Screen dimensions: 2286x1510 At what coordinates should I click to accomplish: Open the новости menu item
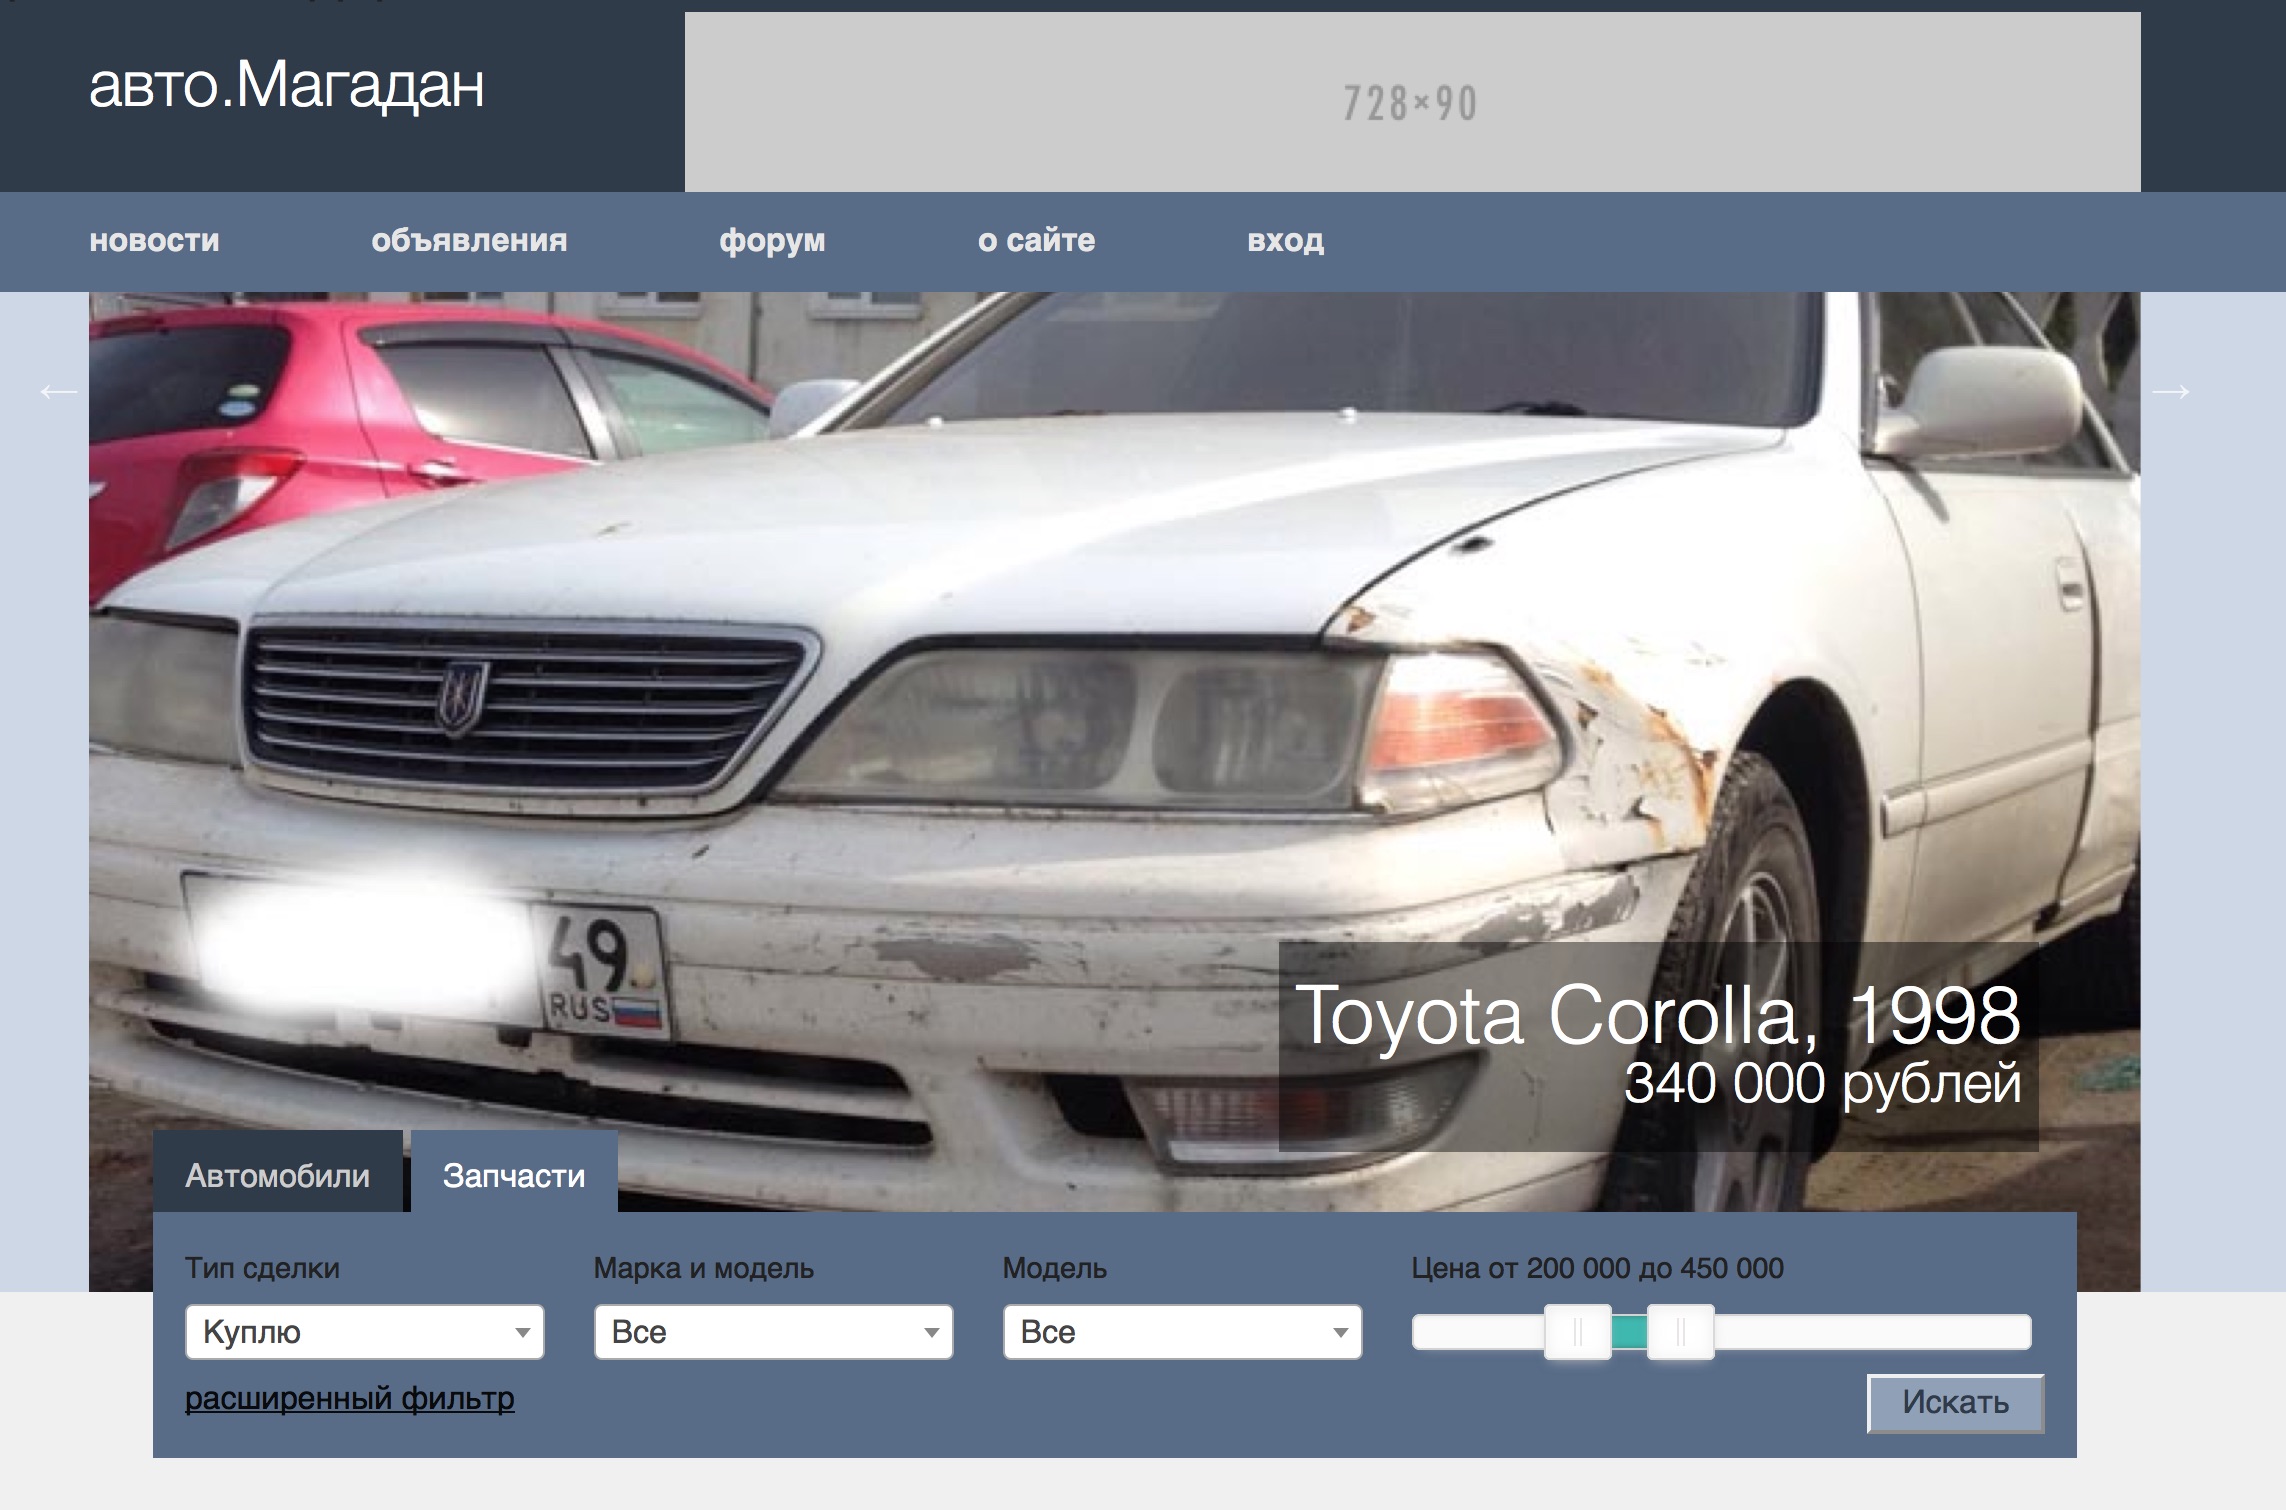[154, 241]
